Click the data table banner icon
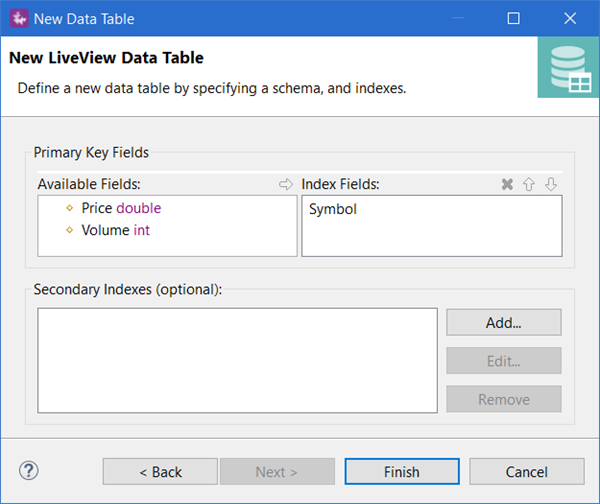 [x=568, y=67]
